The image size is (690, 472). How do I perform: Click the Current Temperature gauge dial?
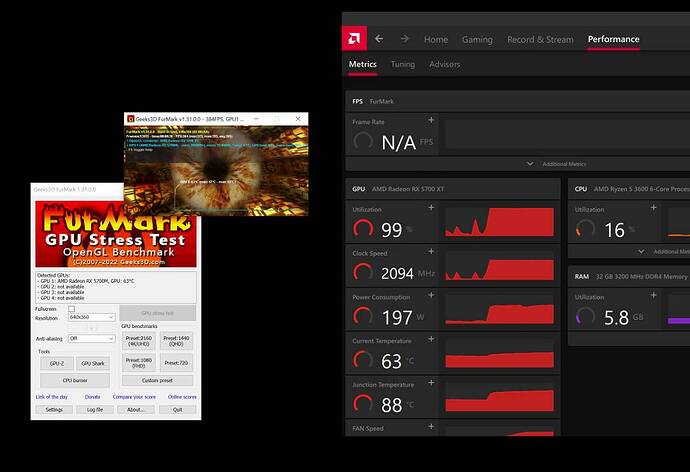(x=363, y=360)
